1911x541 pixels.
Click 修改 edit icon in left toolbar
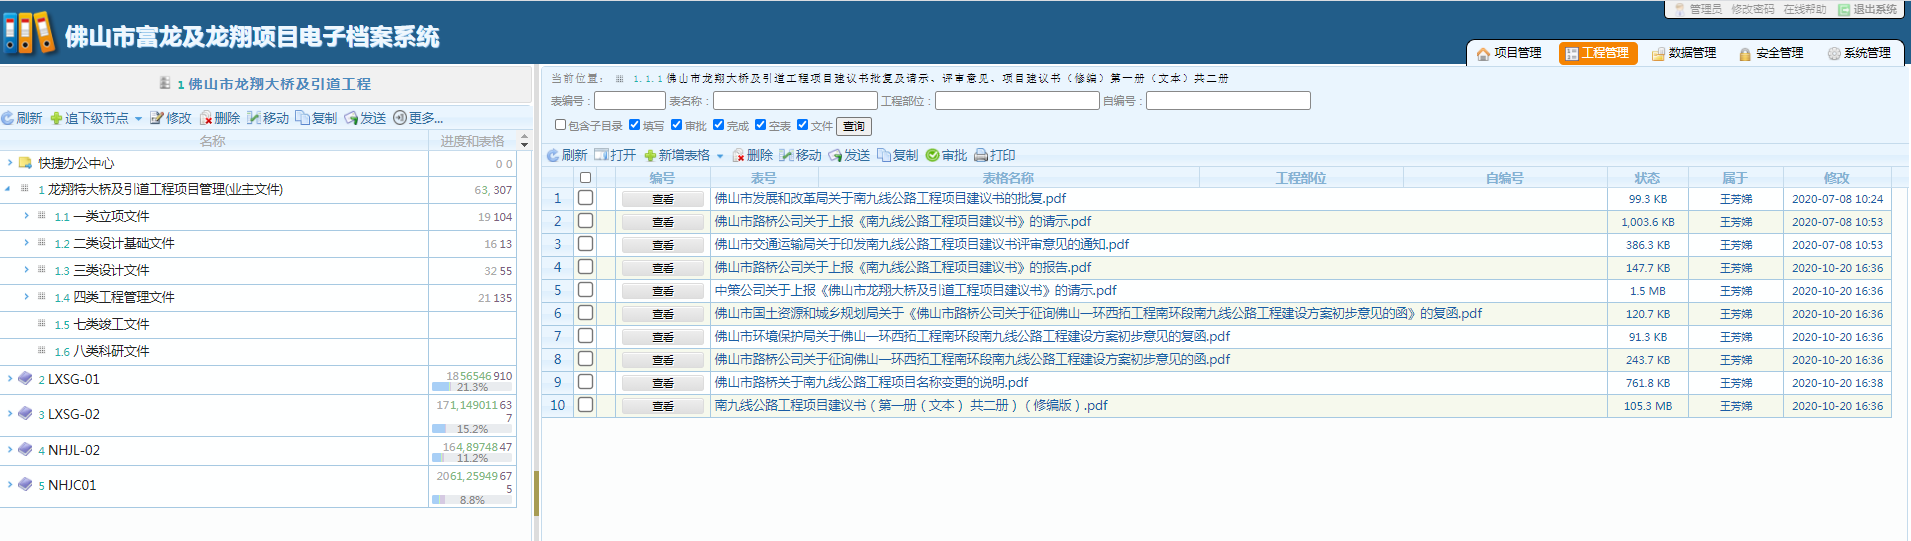(x=156, y=118)
